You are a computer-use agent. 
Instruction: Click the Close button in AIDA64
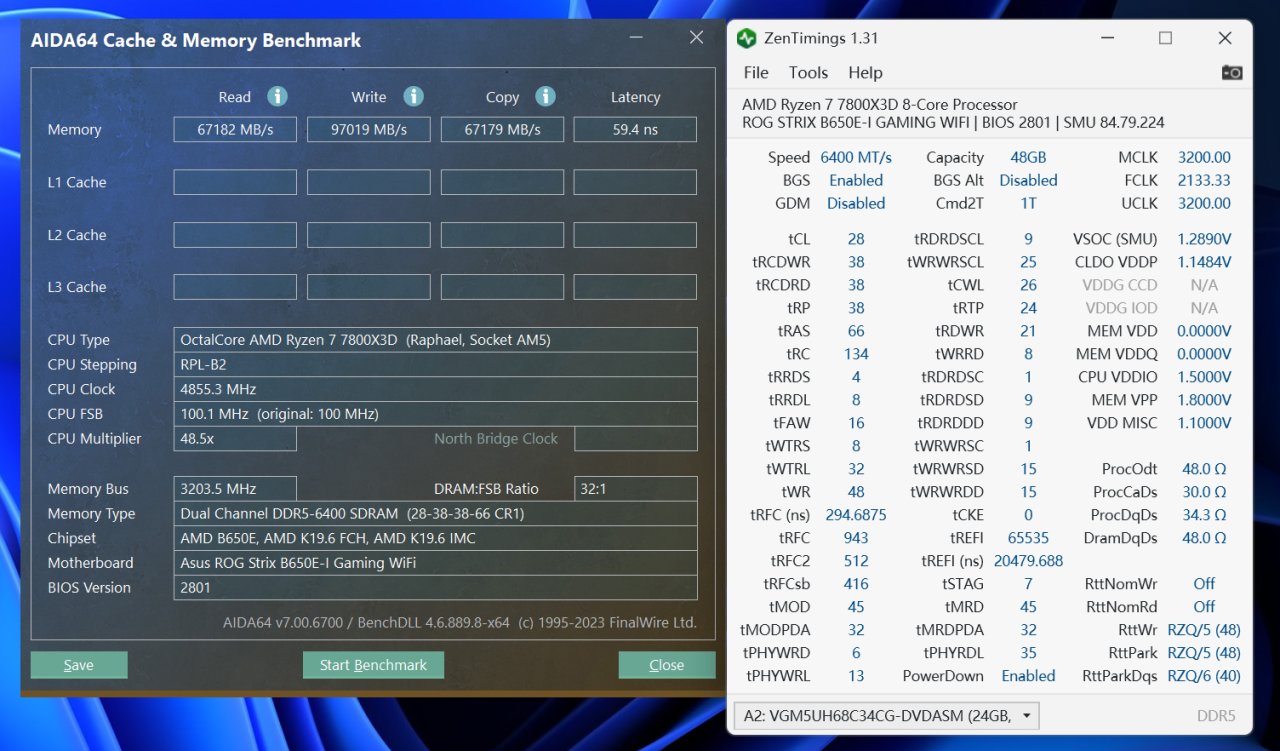point(667,665)
